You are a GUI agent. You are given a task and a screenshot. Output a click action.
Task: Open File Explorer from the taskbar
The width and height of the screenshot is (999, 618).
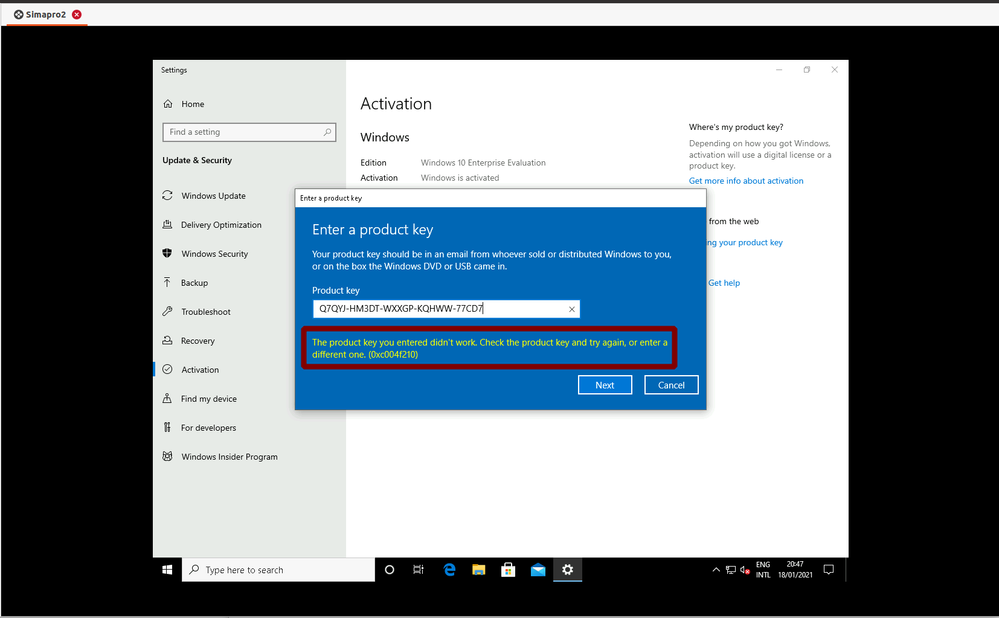coord(479,570)
